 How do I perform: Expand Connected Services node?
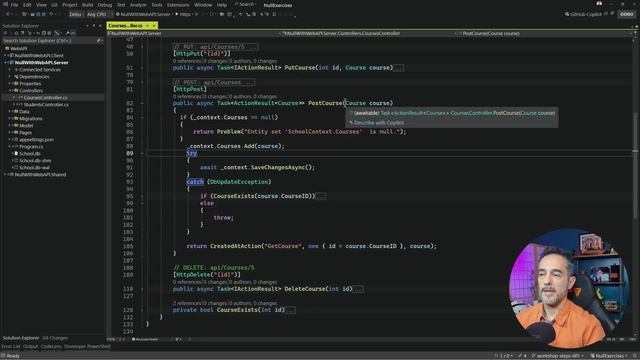coord(10,70)
